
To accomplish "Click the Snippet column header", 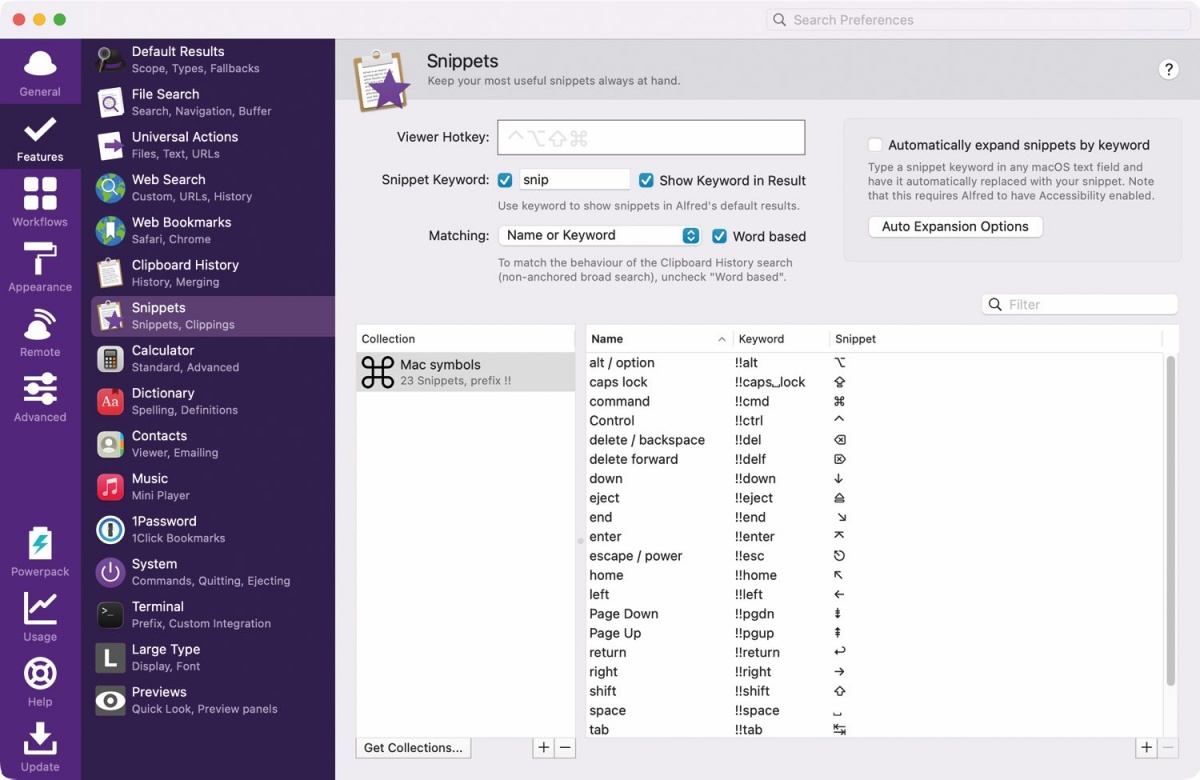I will [x=995, y=339].
